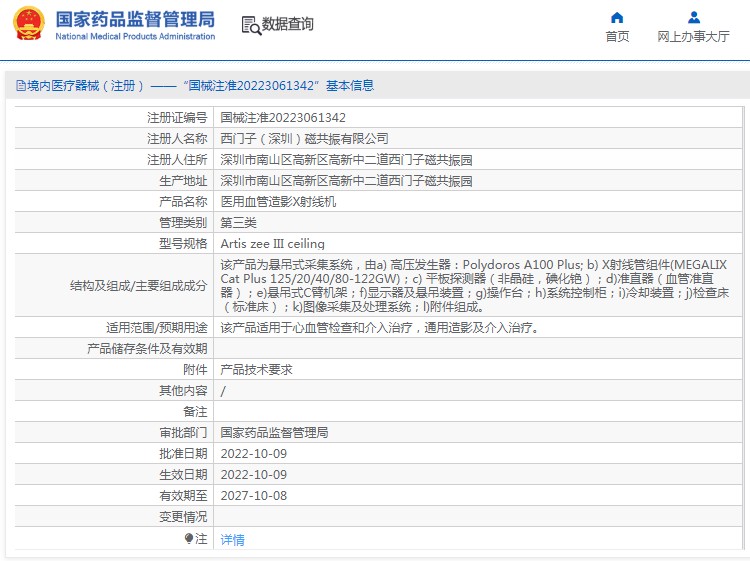Open the 详情 link
Image resolution: width=750 pixels, height=561 pixels.
point(232,539)
